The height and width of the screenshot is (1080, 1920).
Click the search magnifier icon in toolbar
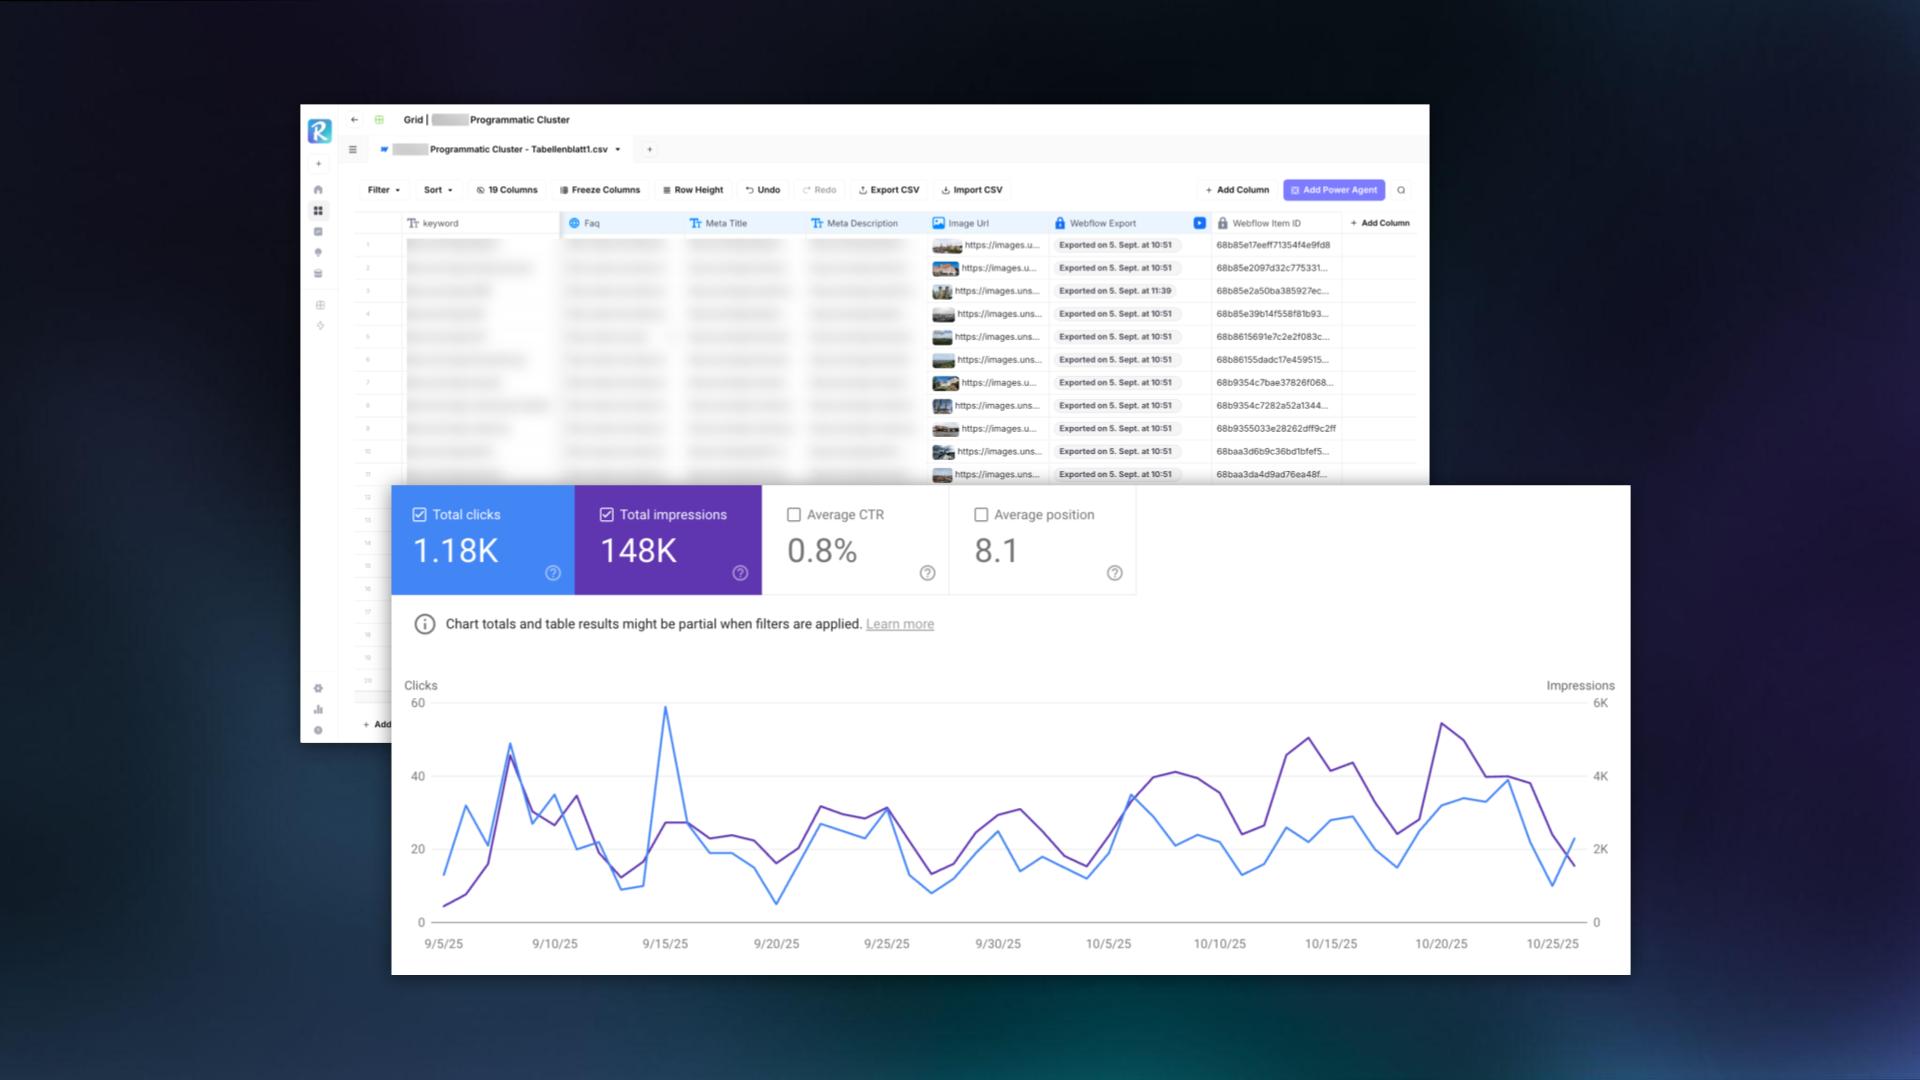[1401, 190]
